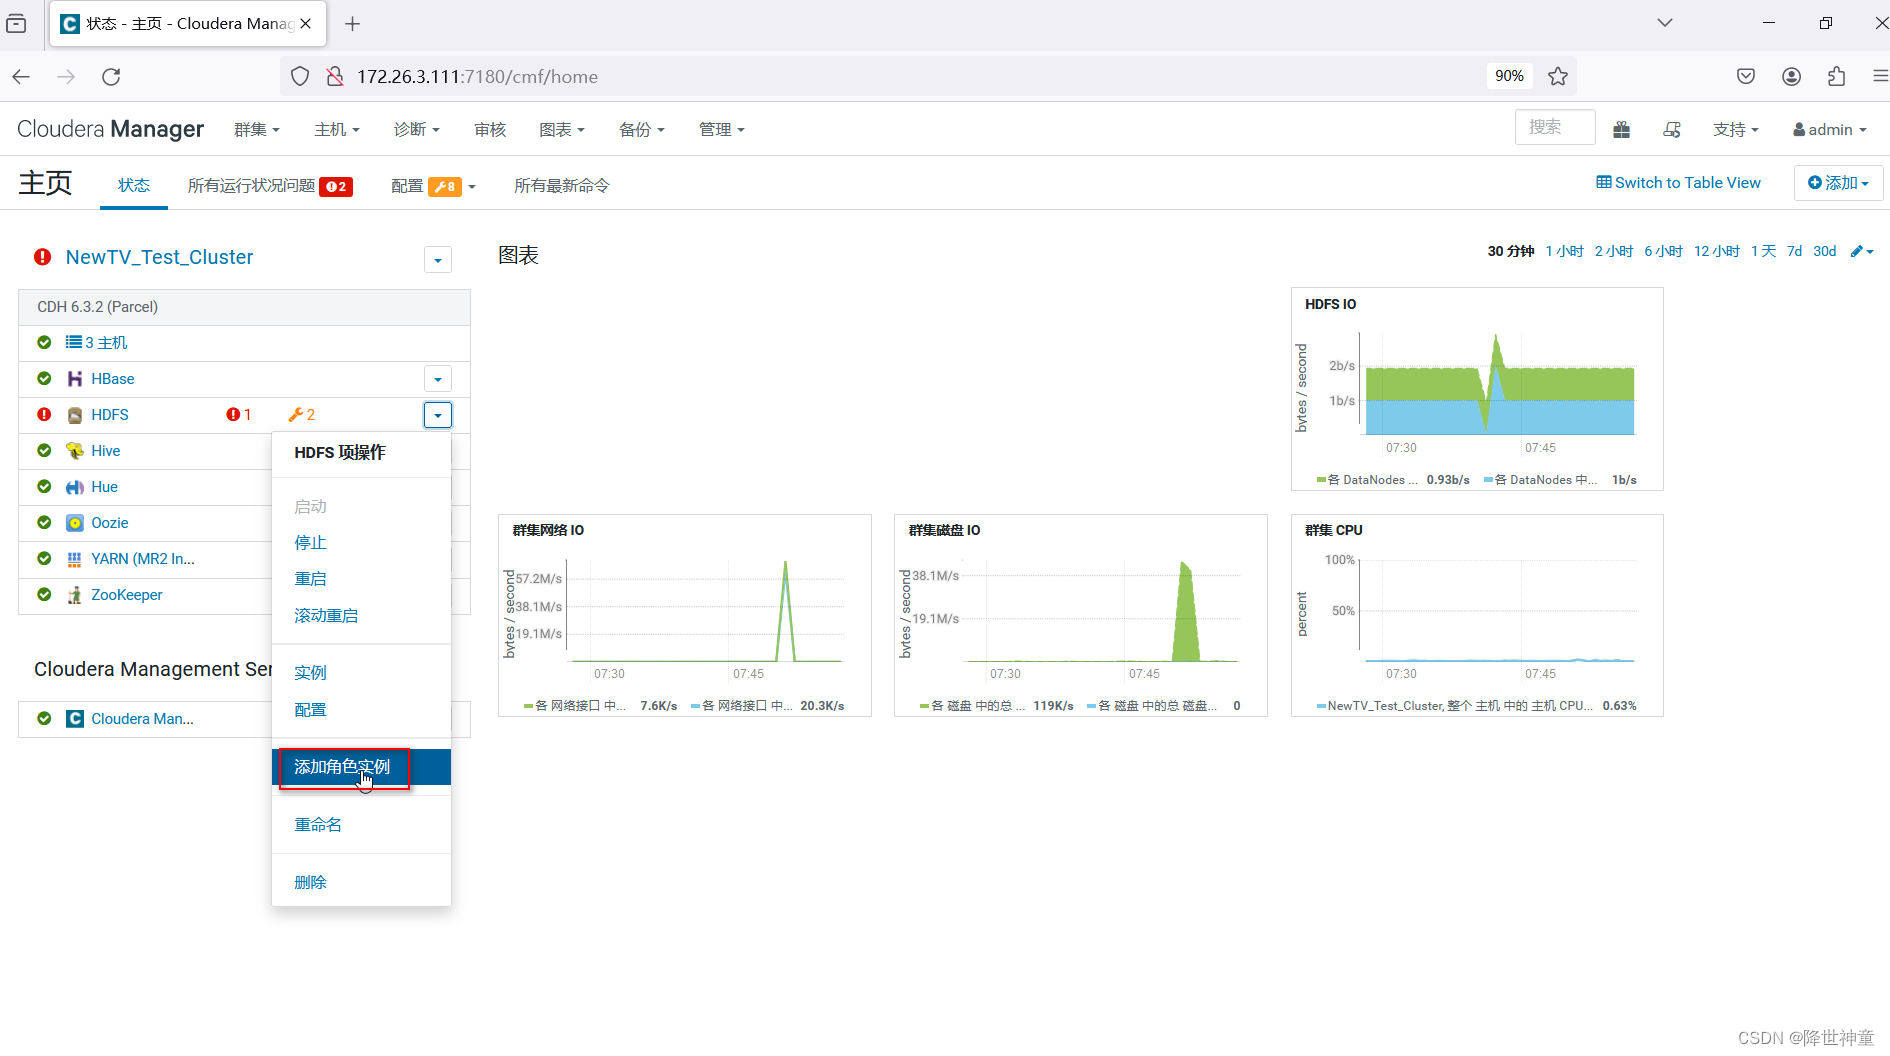Set chart time range to 7d
This screenshot has height=1056, width=1890.
click(x=1794, y=251)
